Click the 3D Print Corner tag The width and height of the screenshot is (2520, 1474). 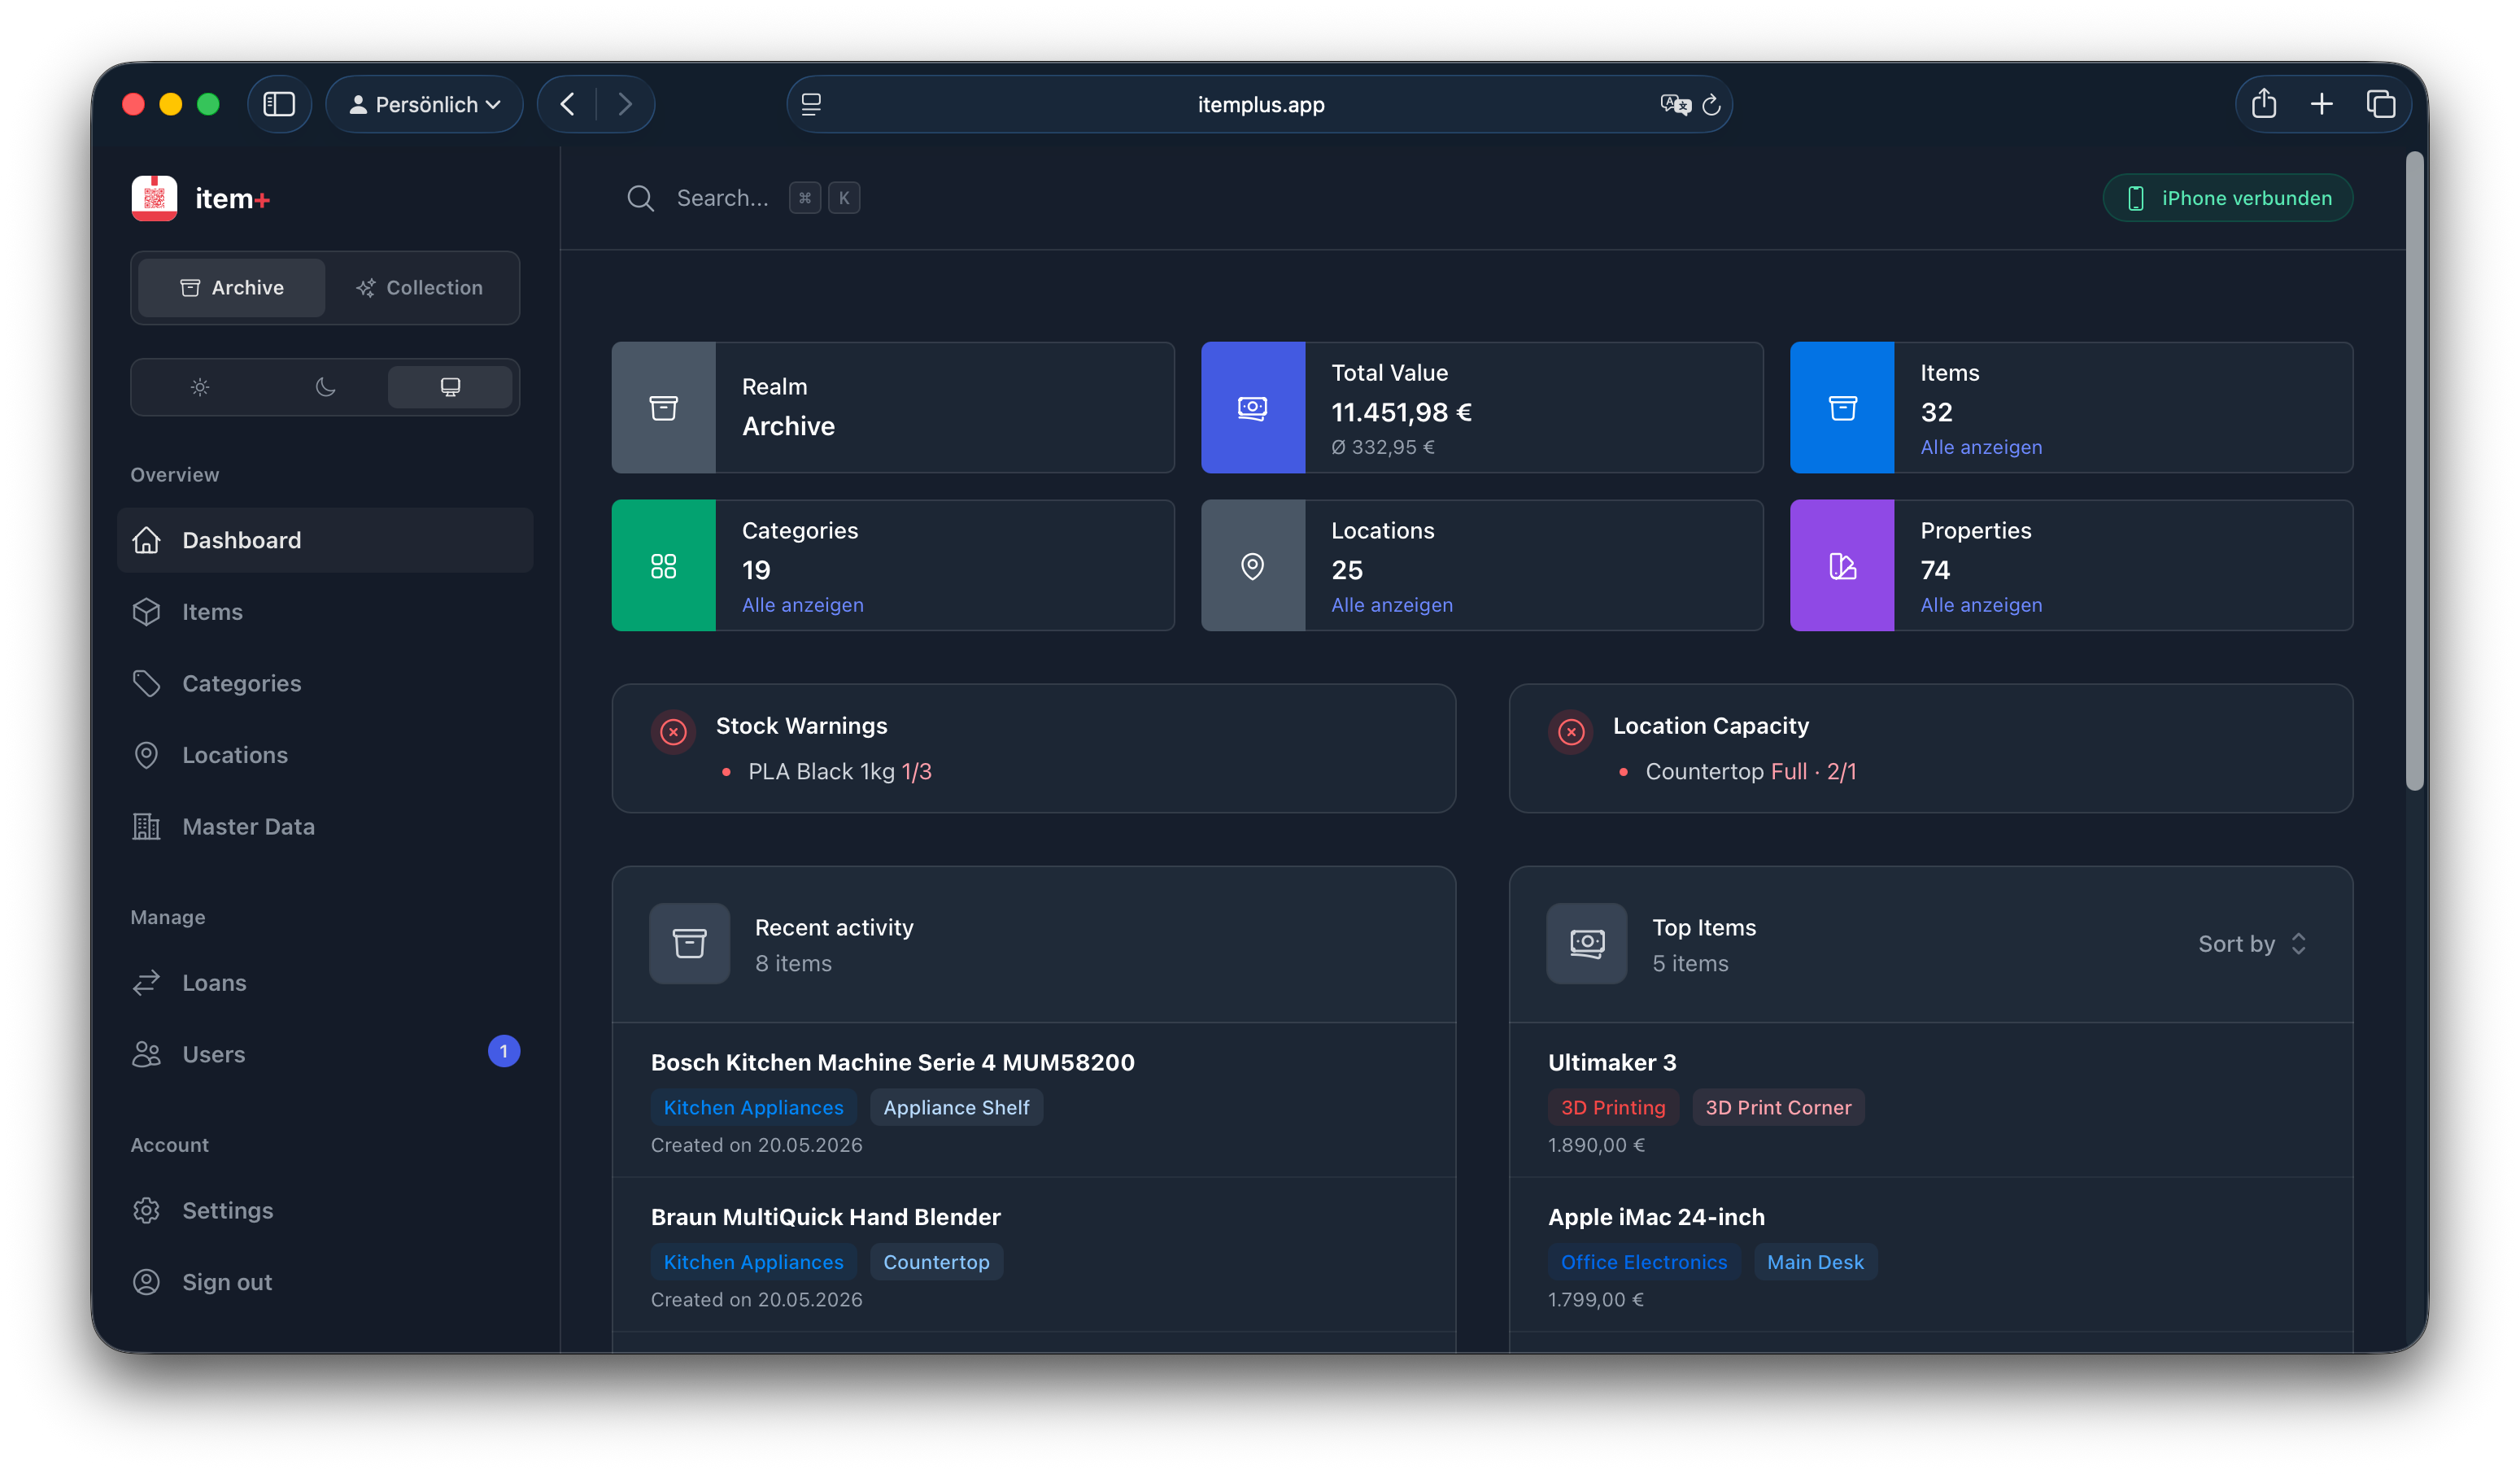tap(1778, 1107)
